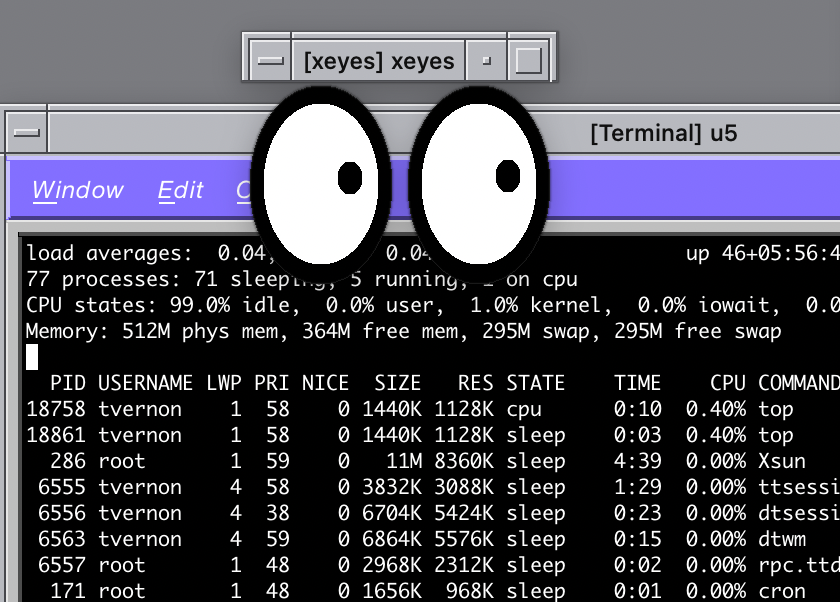This screenshot has width=840, height=602.
Task: Click PID 6557 in process list
Action: tap(62, 565)
